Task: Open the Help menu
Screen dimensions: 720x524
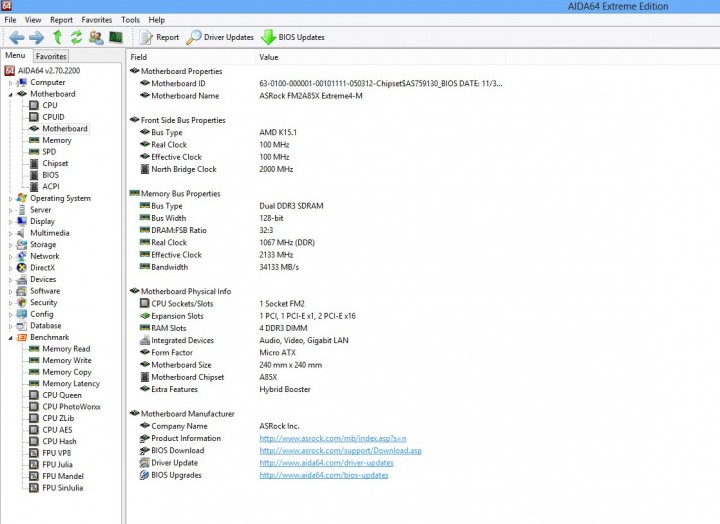Action: tap(156, 20)
